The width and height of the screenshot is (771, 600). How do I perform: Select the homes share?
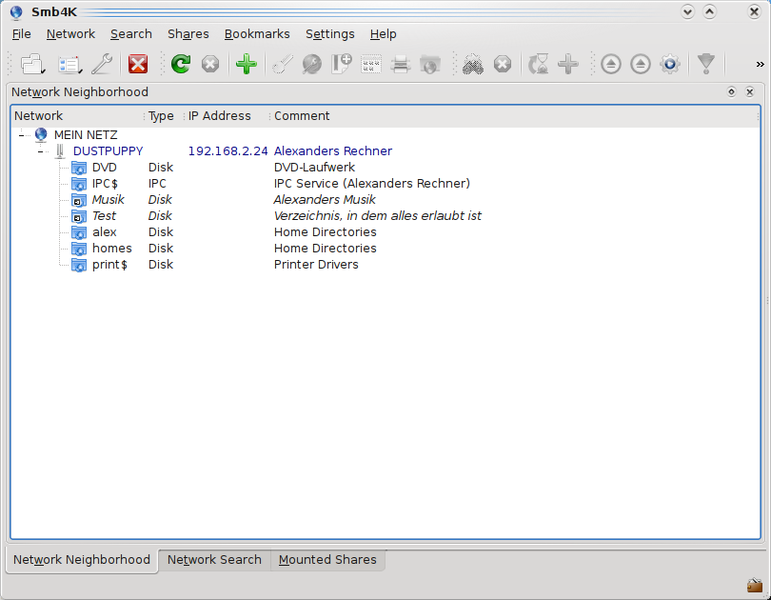point(112,248)
